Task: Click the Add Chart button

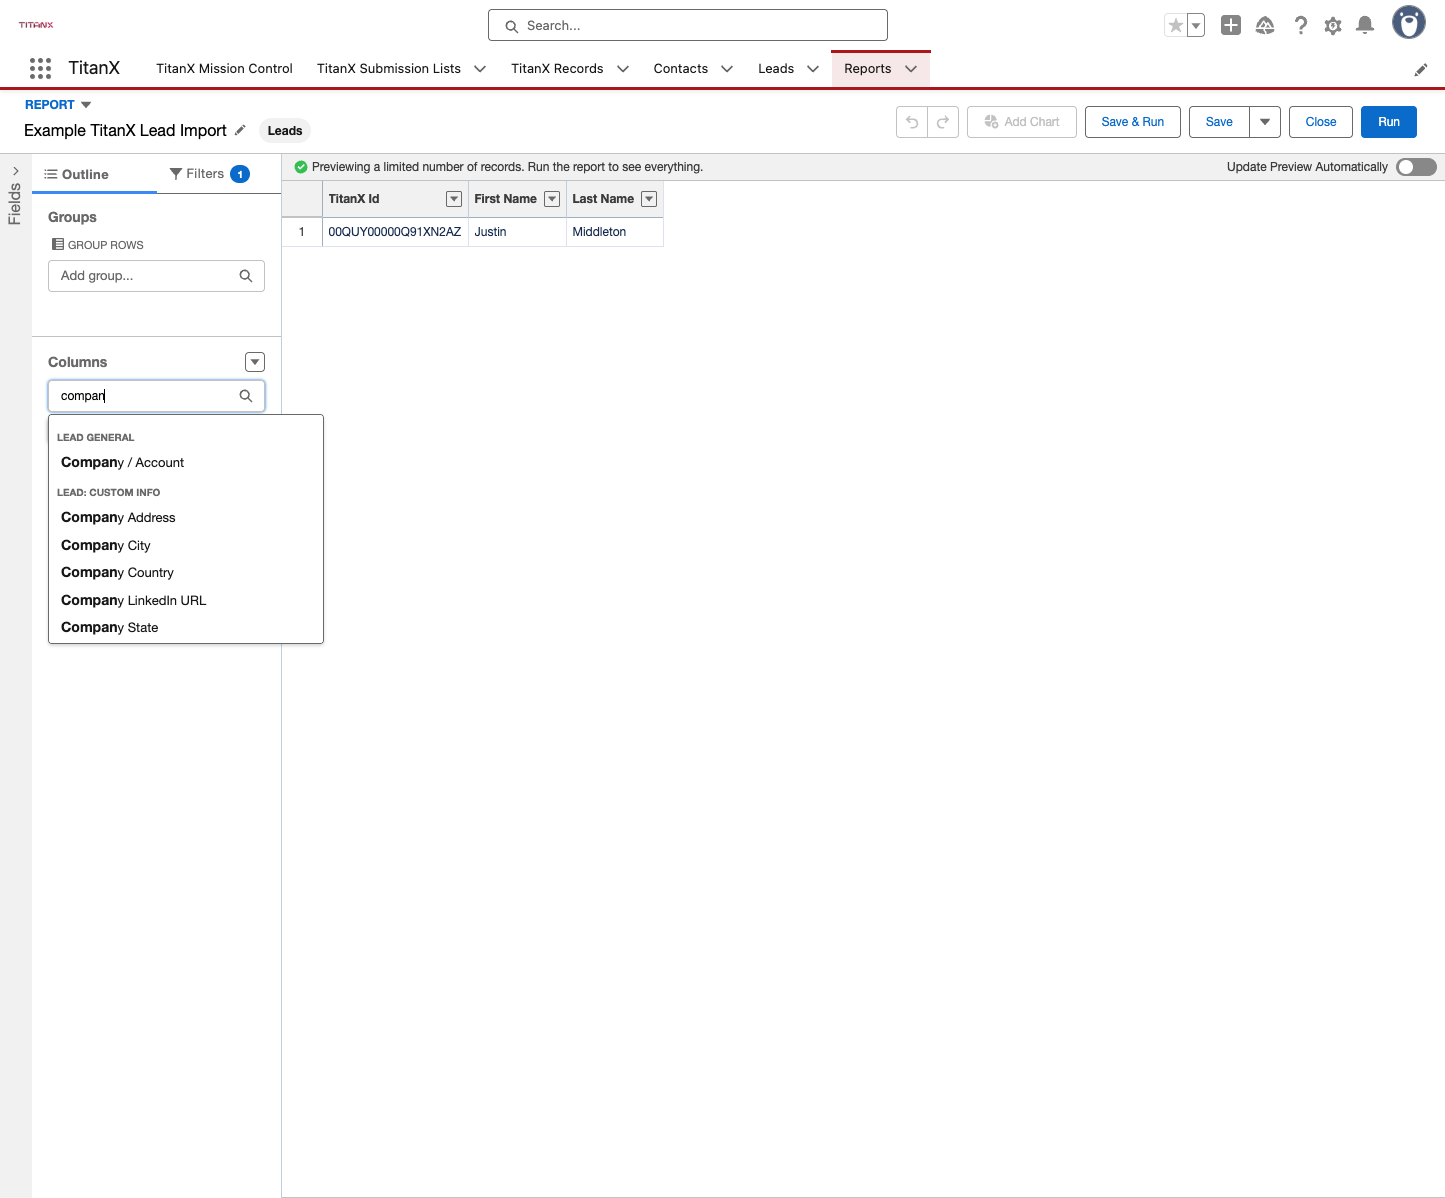Action: click(x=1021, y=122)
